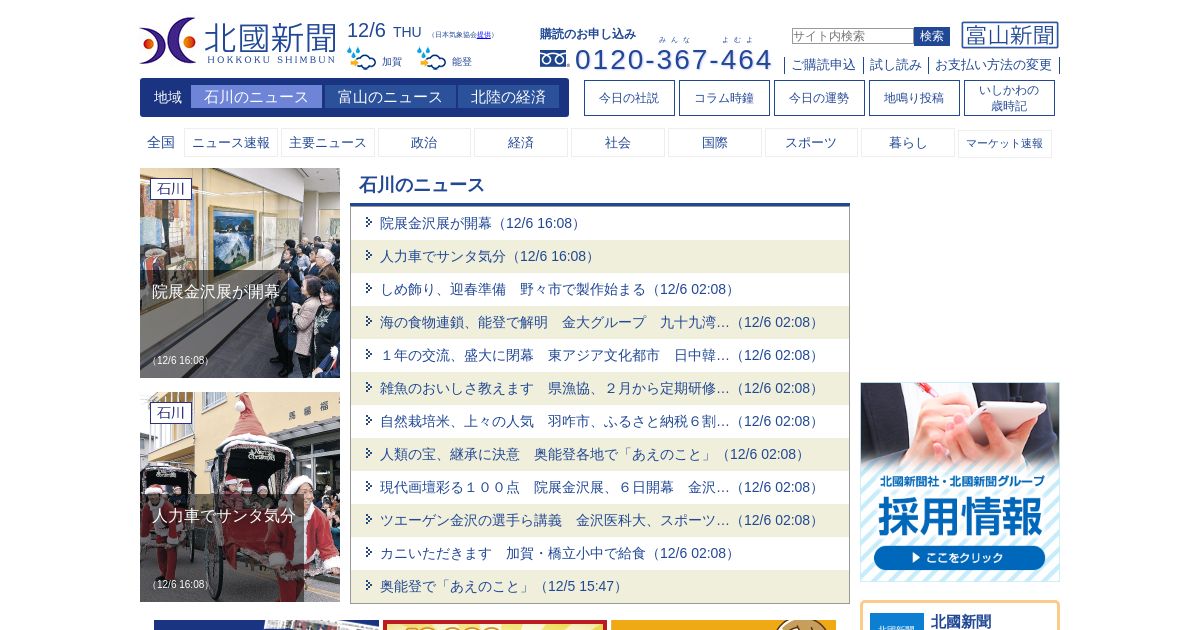Open 経済 menu item
This screenshot has height=630, width=1200.
[521, 143]
